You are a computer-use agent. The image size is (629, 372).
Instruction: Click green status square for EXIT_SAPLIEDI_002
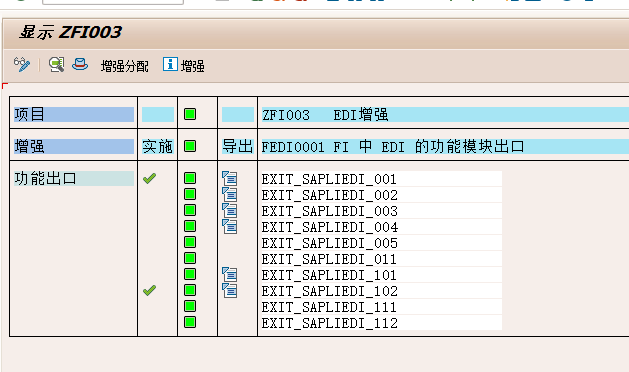pyautogui.click(x=190, y=194)
